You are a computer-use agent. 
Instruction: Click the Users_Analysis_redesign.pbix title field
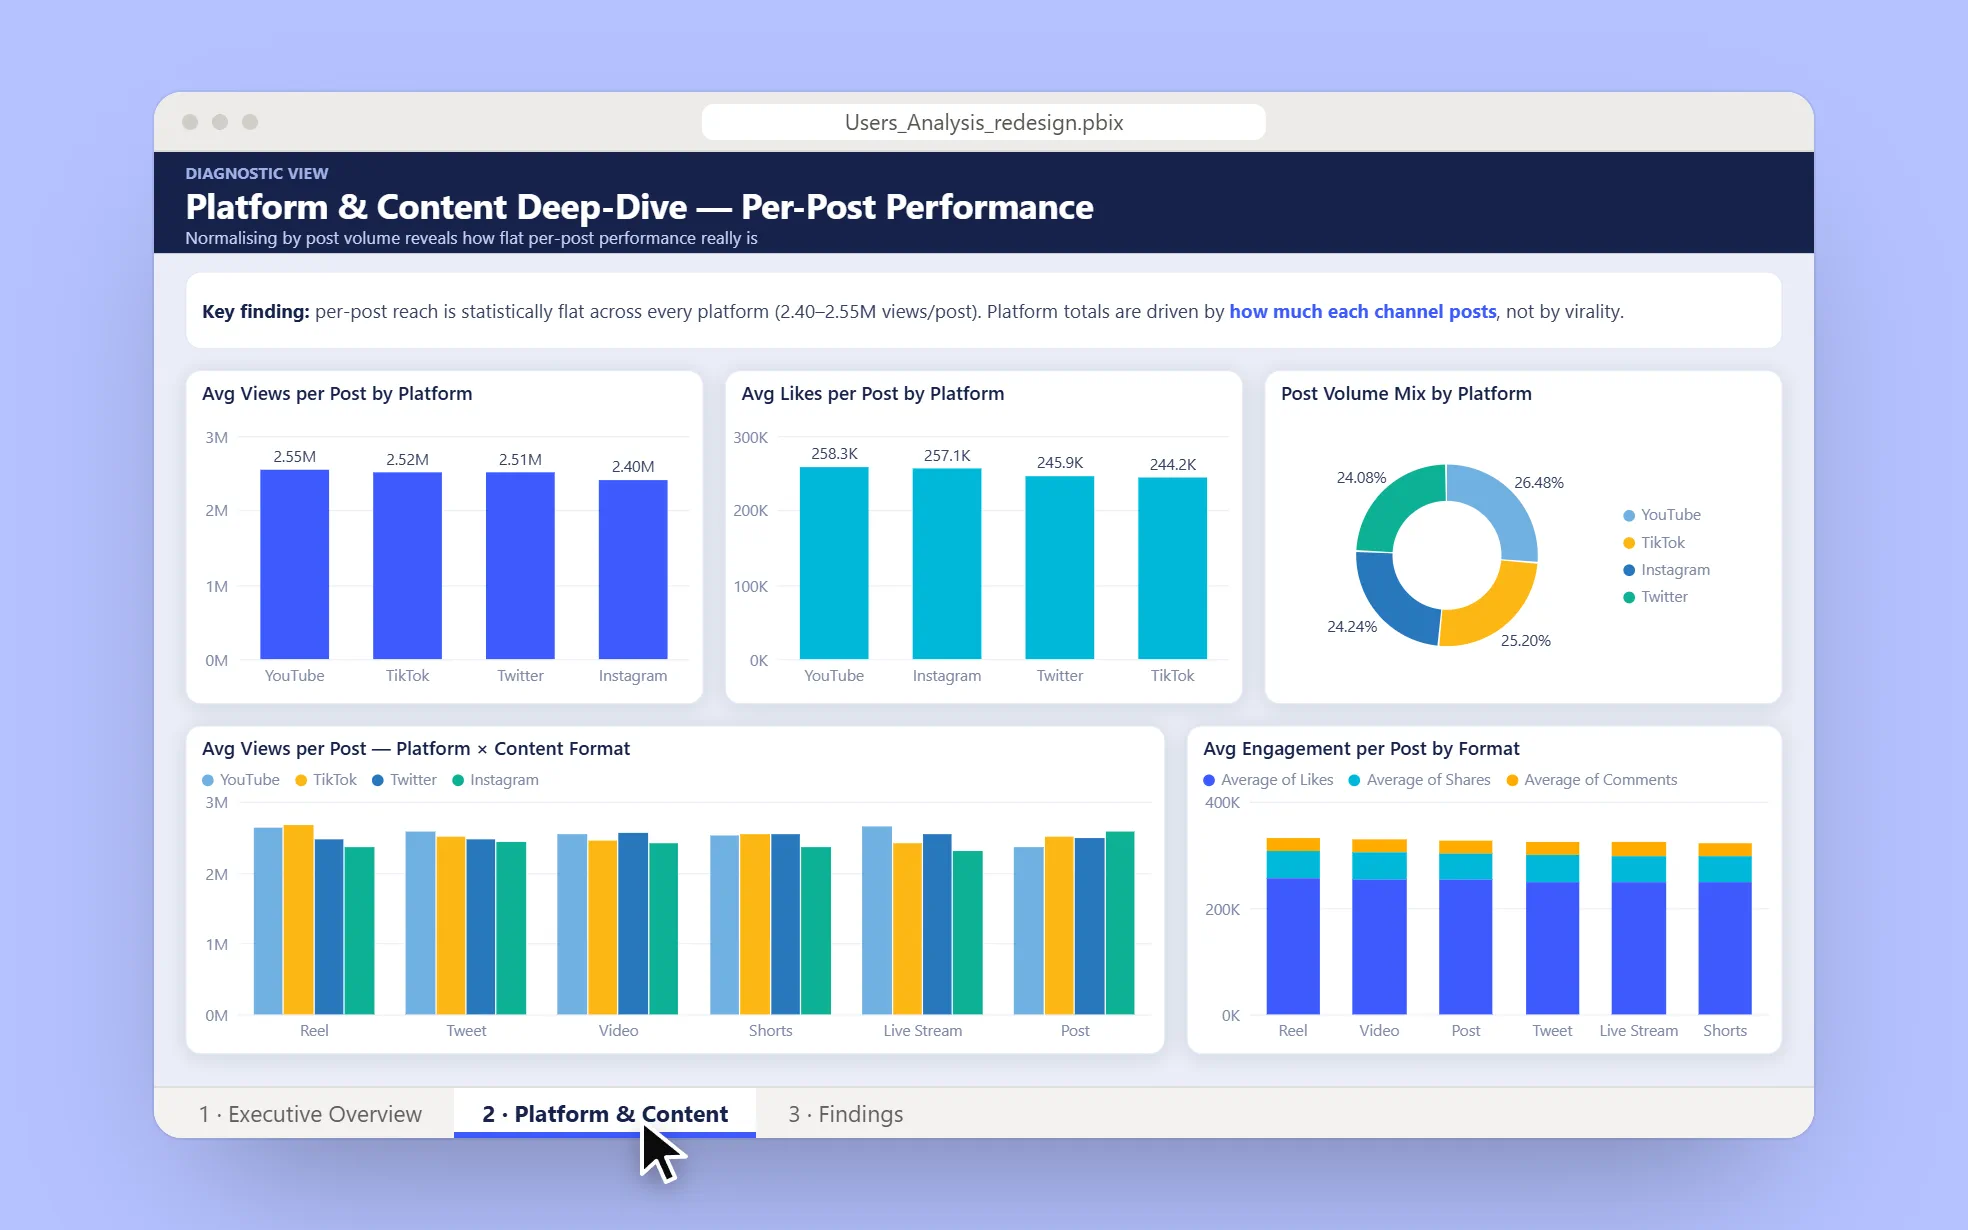984,122
